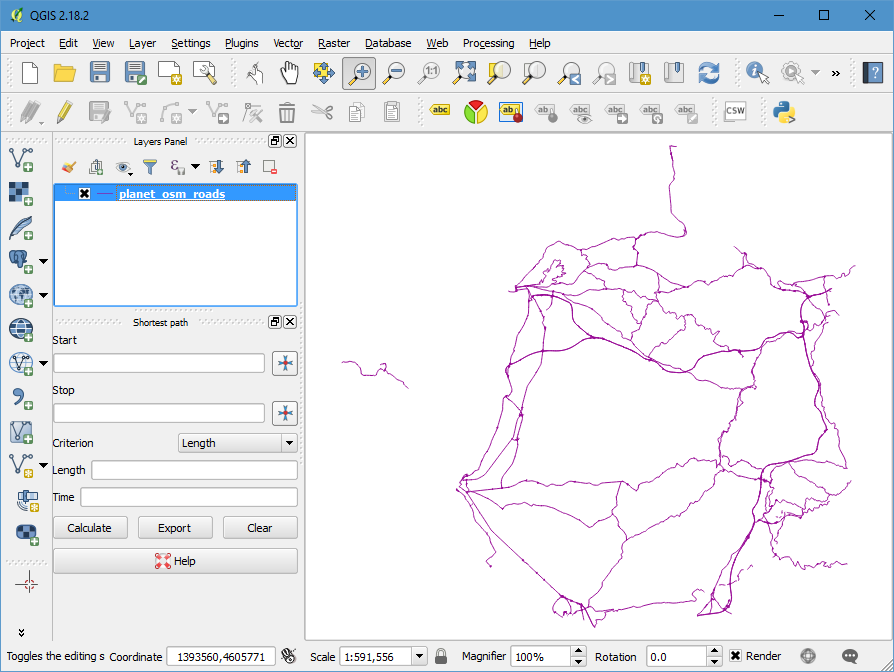Click the Calculate button
The width and height of the screenshot is (894, 672).
90,528
